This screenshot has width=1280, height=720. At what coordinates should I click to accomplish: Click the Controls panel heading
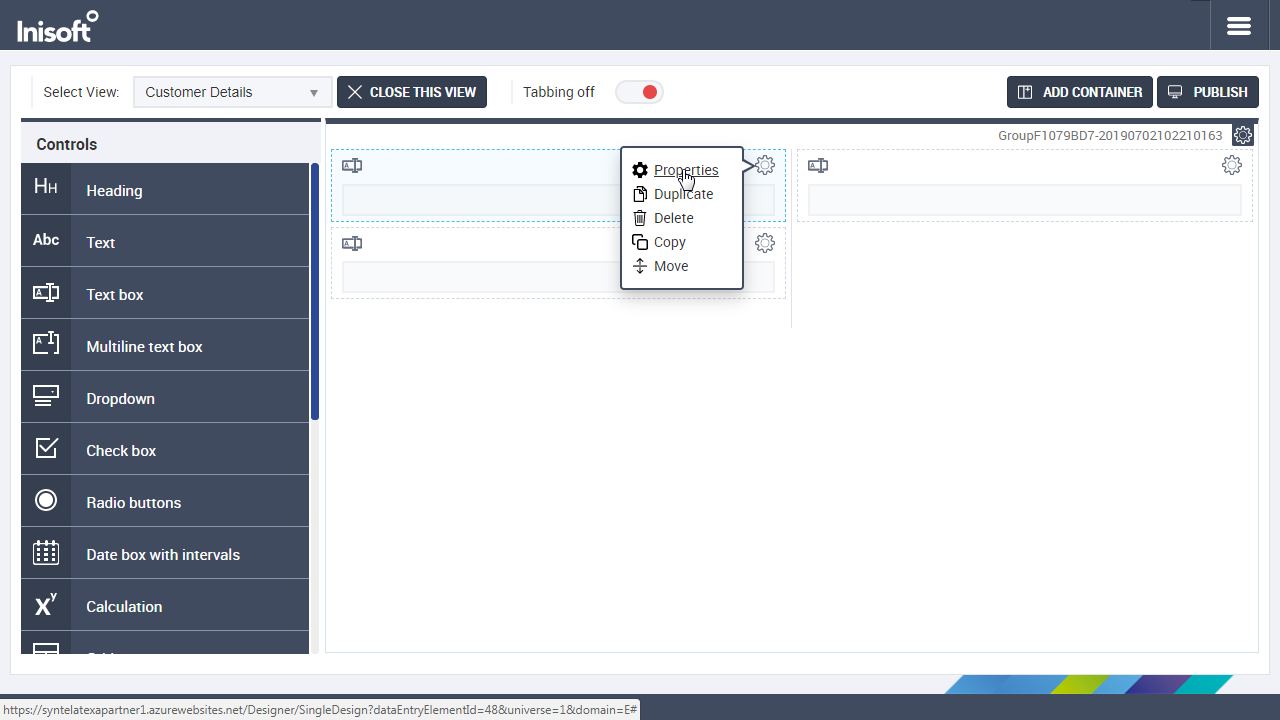tap(67, 144)
